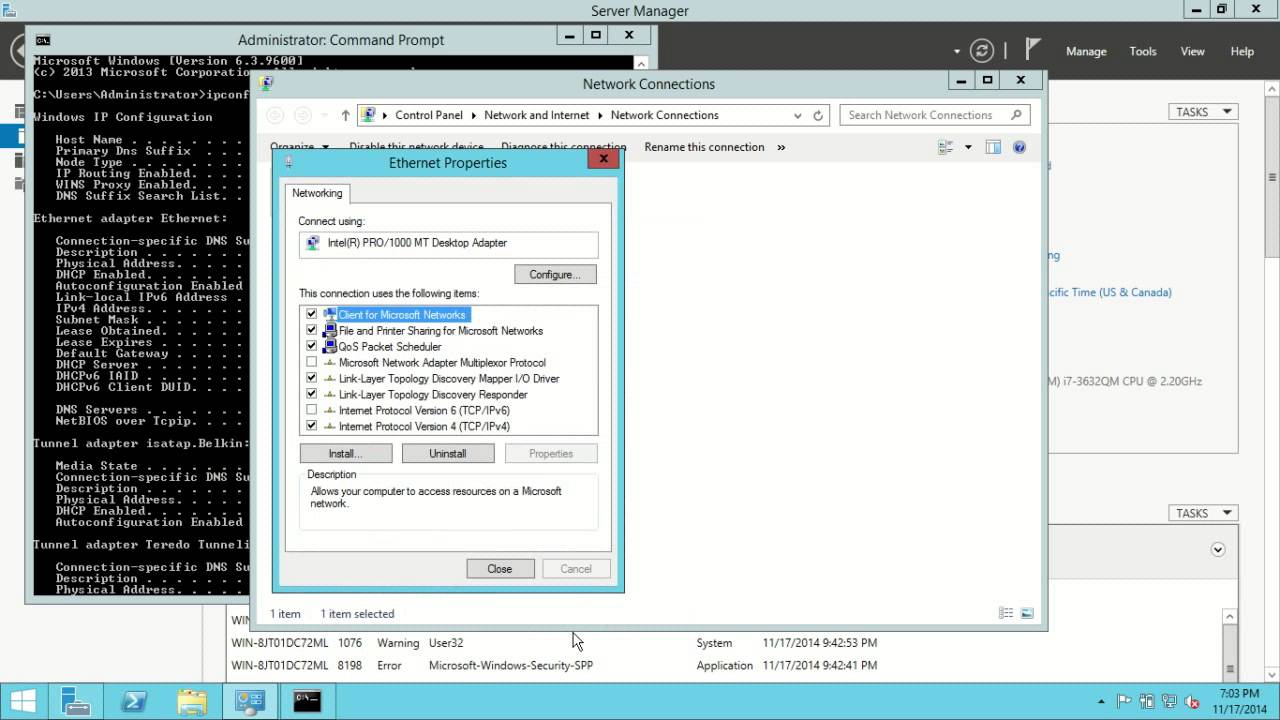Open Network Connections help icon
1280x720 pixels.
[x=1019, y=147]
